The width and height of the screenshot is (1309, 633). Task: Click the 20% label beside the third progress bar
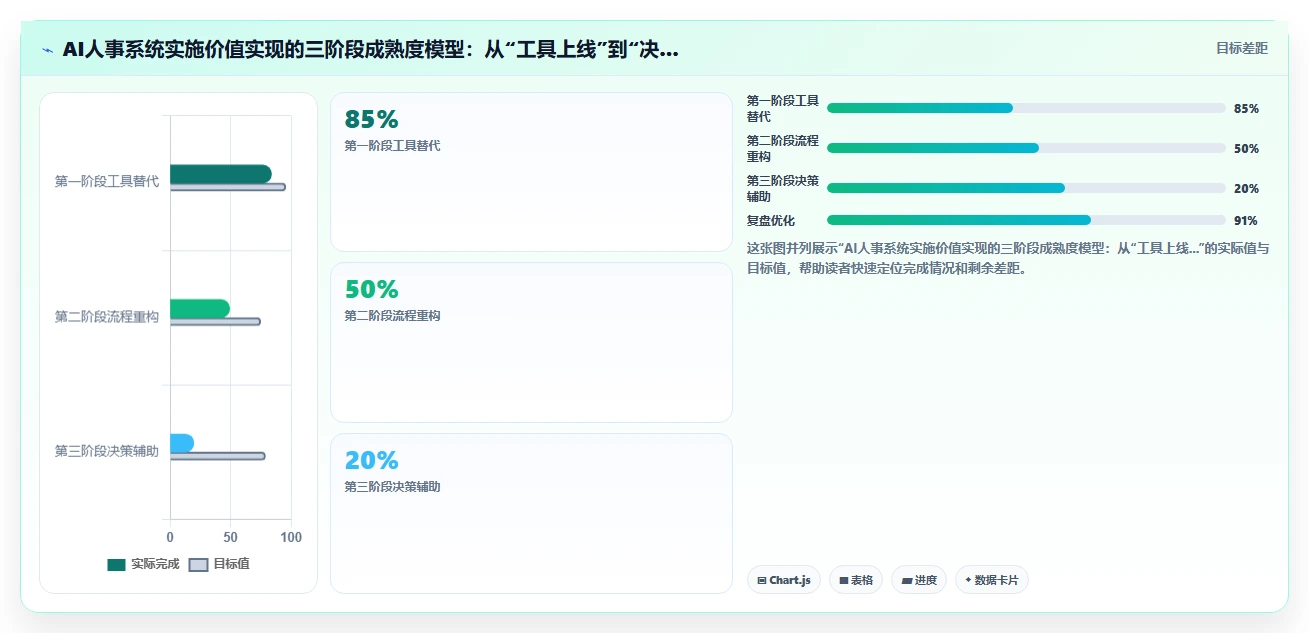click(1246, 189)
